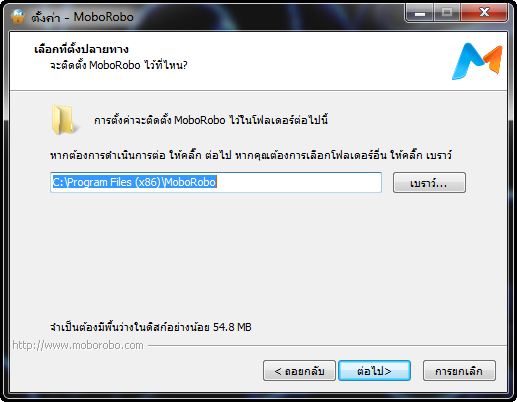Click the http://www.moborobo.com address text
The width and height of the screenshot is (517, 402).
[78, 345]
